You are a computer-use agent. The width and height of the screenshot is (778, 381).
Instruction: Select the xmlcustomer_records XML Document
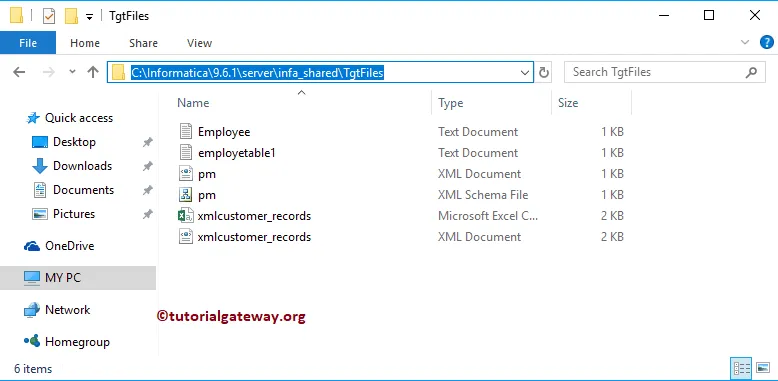pyautogui.click(x=254, y=237)
